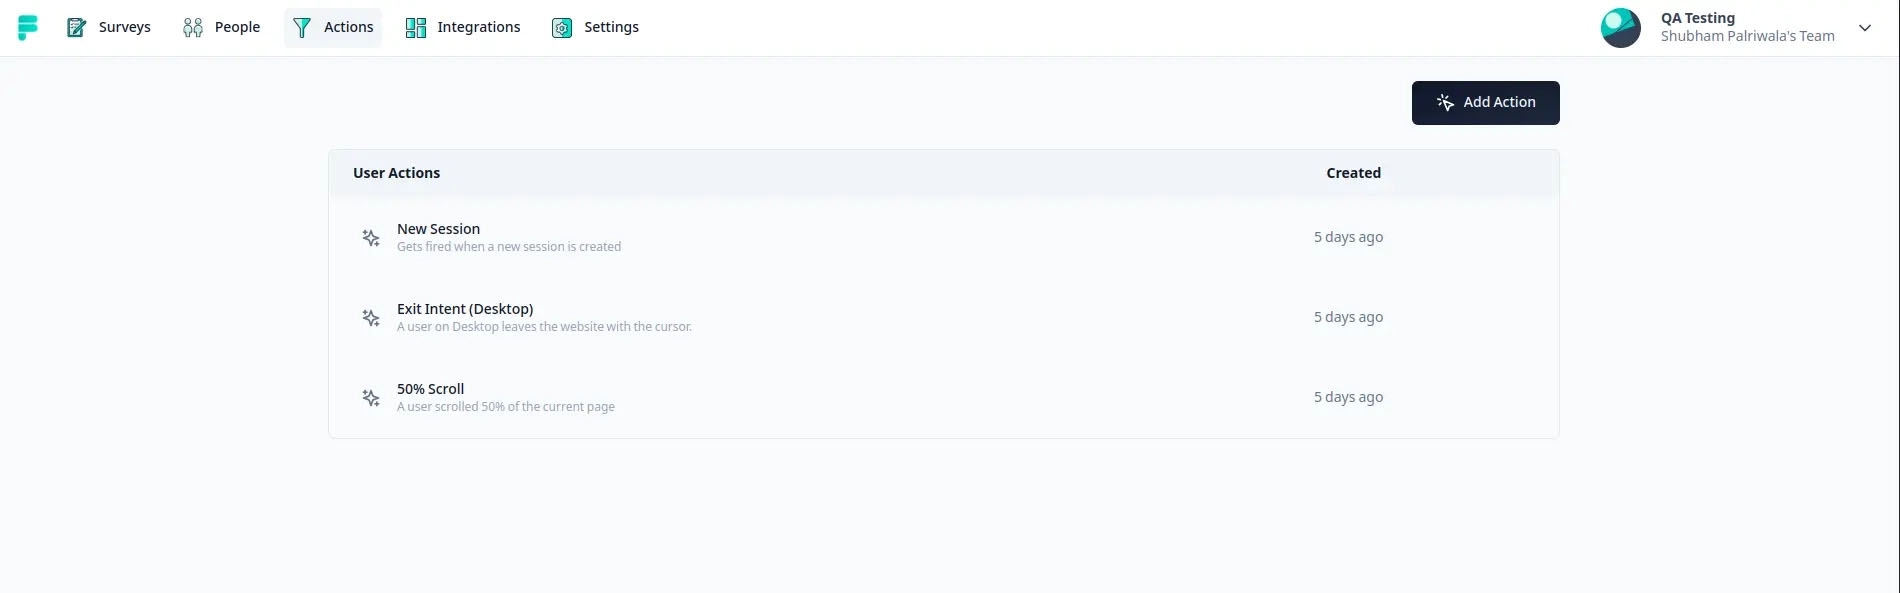Select the 50% Scroll action
The image size is (1900, 593).
(x=943, y=398)
